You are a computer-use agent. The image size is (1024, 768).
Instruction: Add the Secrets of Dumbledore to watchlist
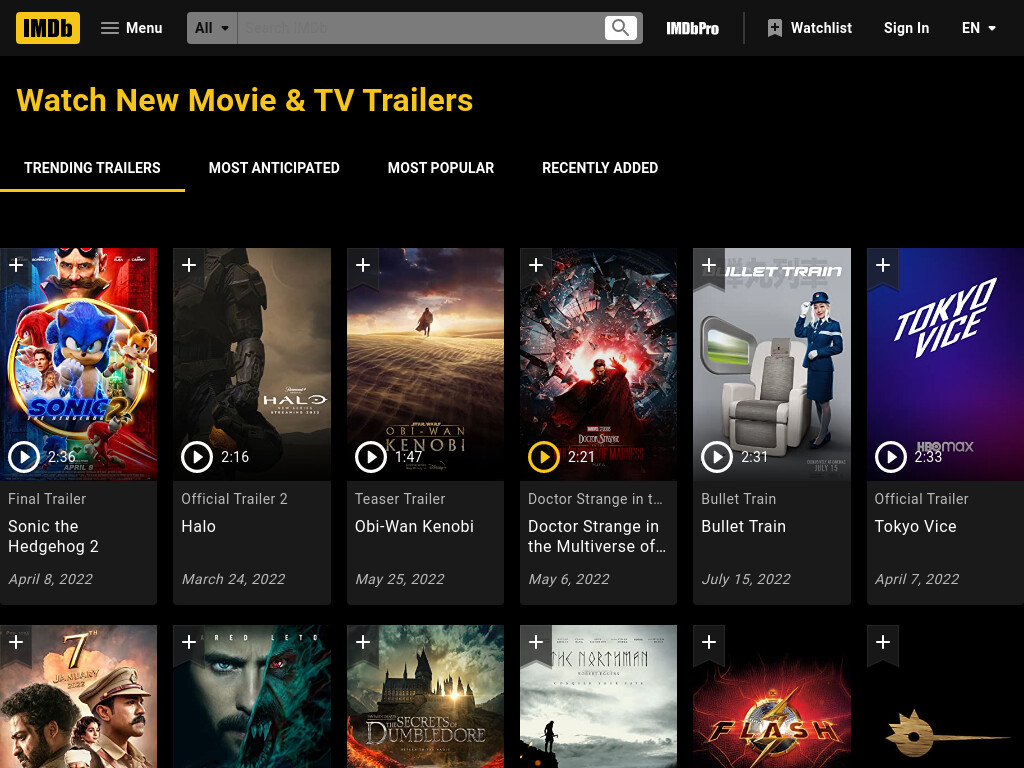coord(362,643)
